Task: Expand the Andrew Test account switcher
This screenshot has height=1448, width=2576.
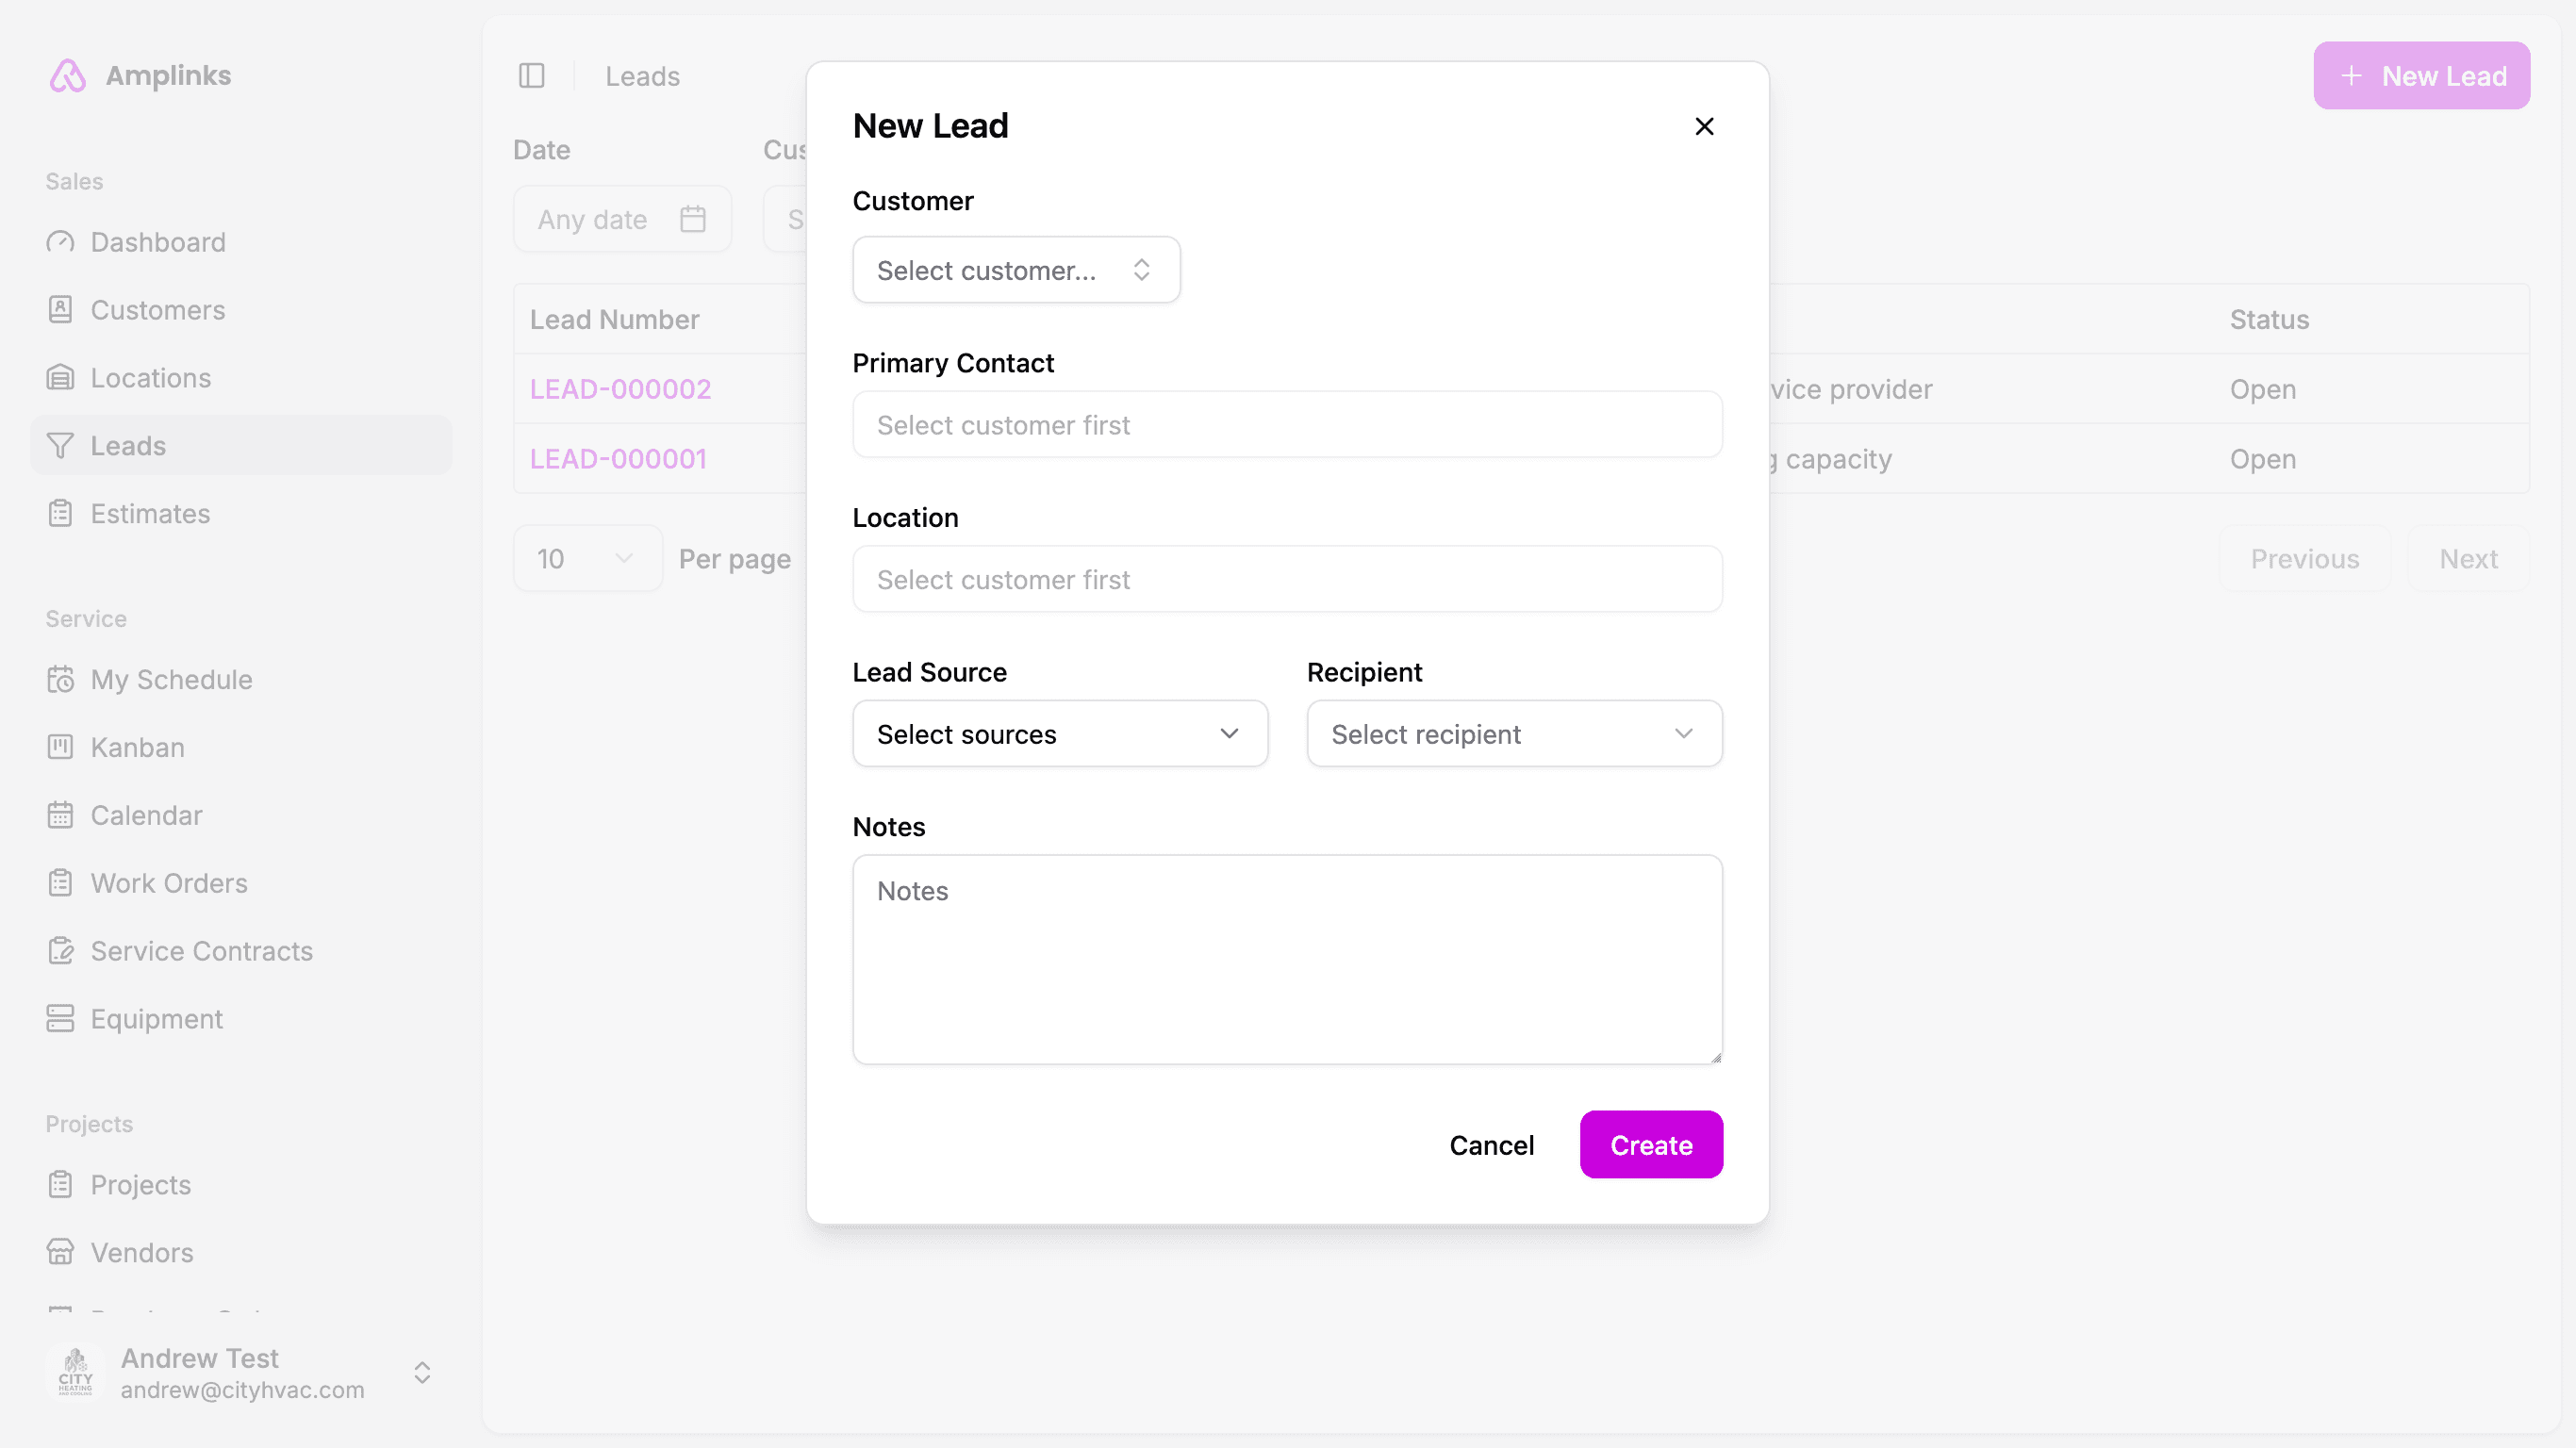Action: point(422,1372)
